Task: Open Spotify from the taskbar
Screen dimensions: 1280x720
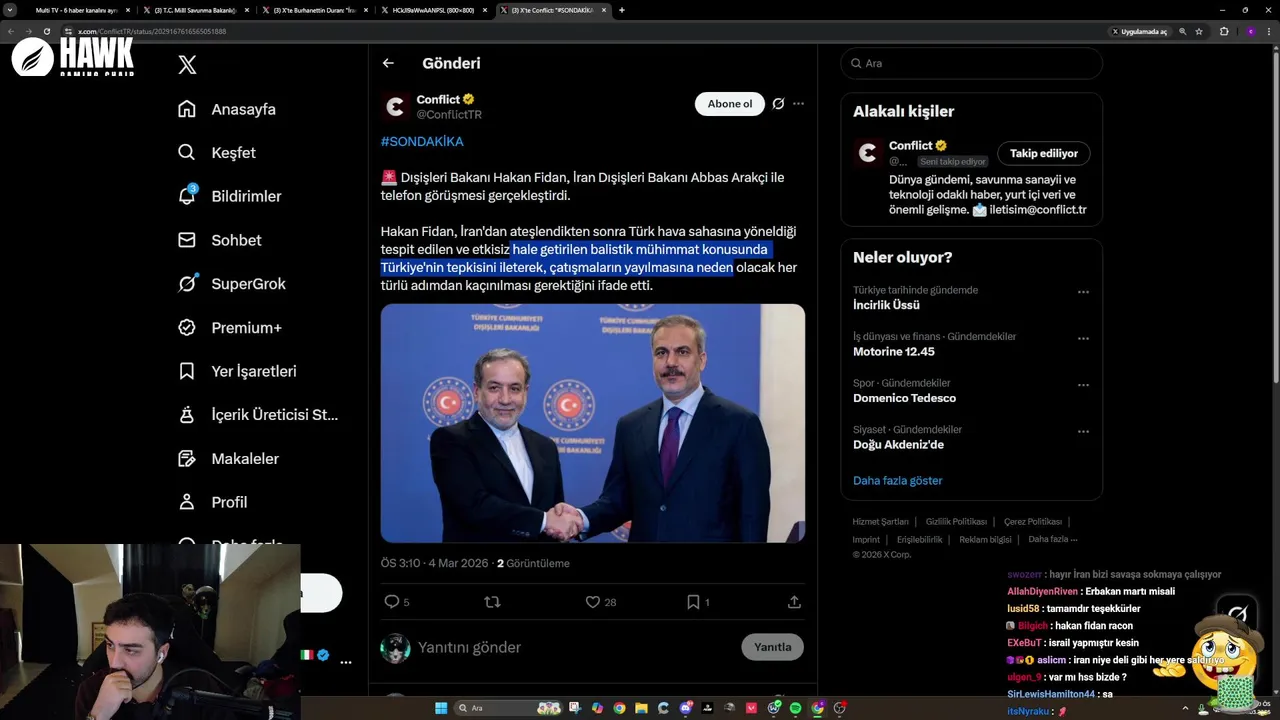Action: [796, 708]
